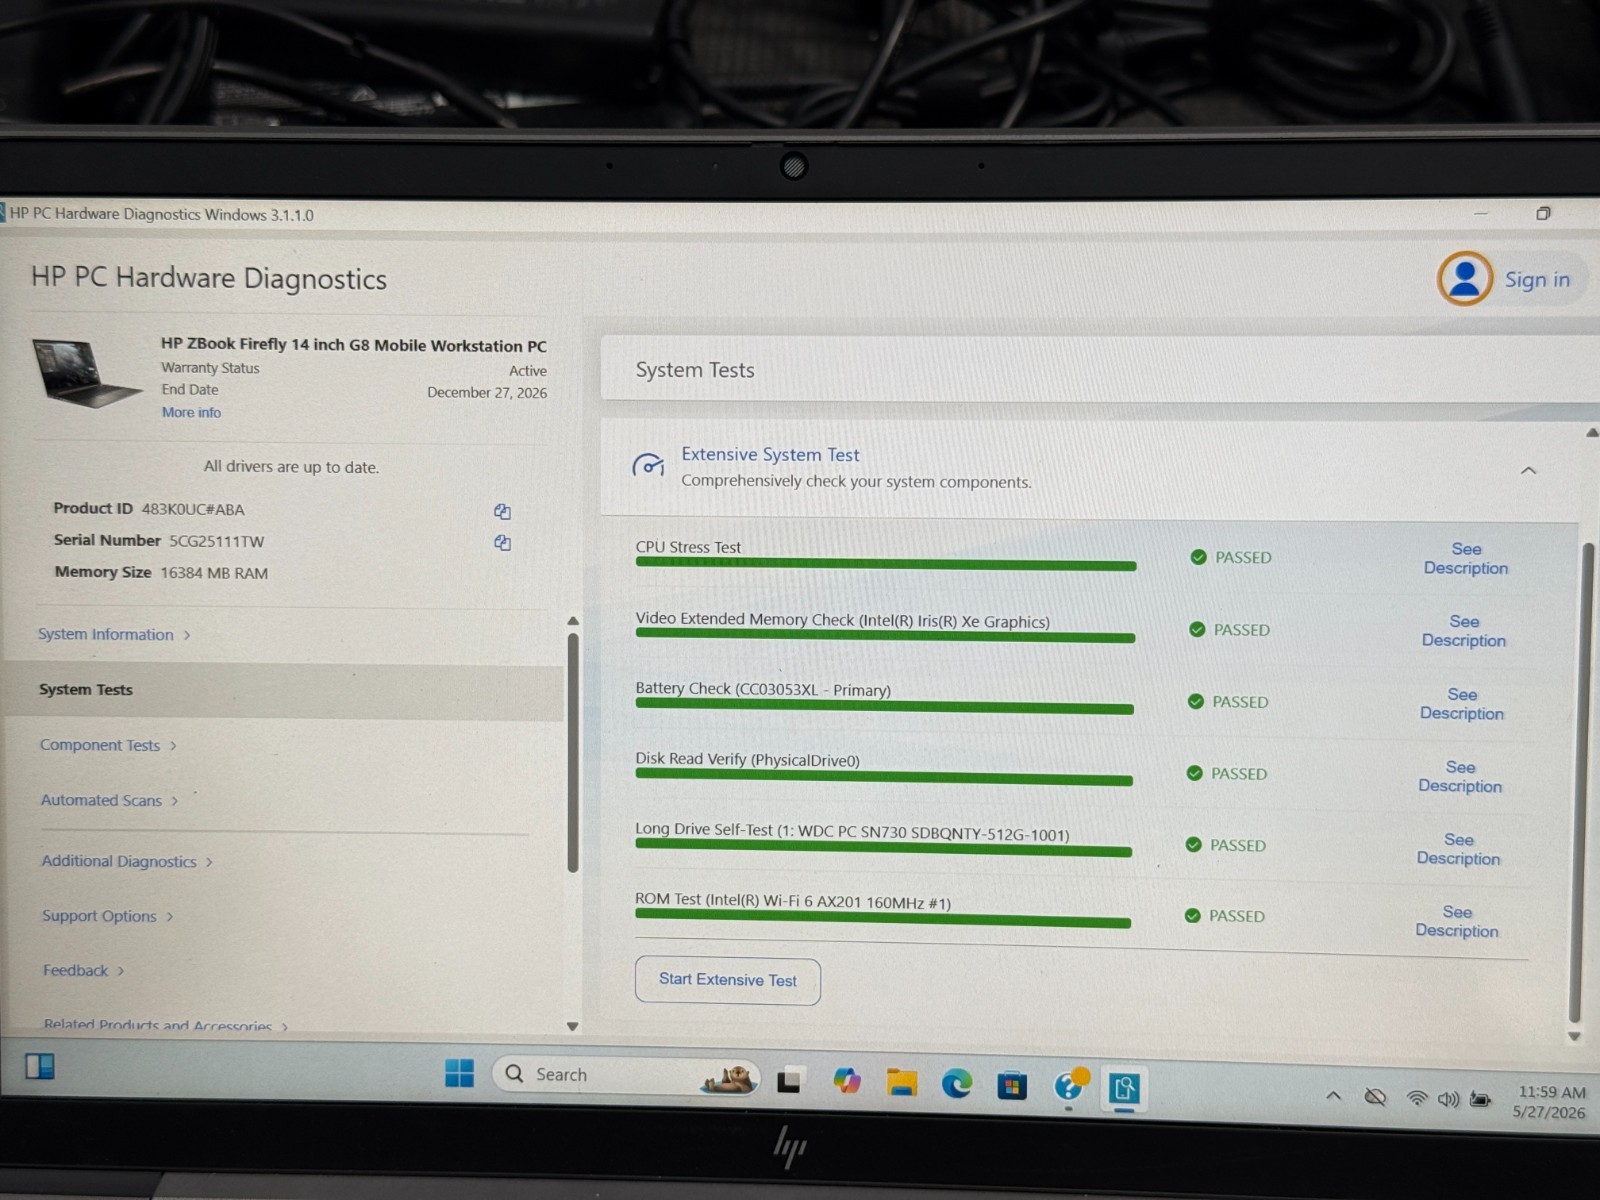1600x1200 pixels.
Task: Click the '16384 MB RAM' memory value
Action: click(x=214, y=573)
